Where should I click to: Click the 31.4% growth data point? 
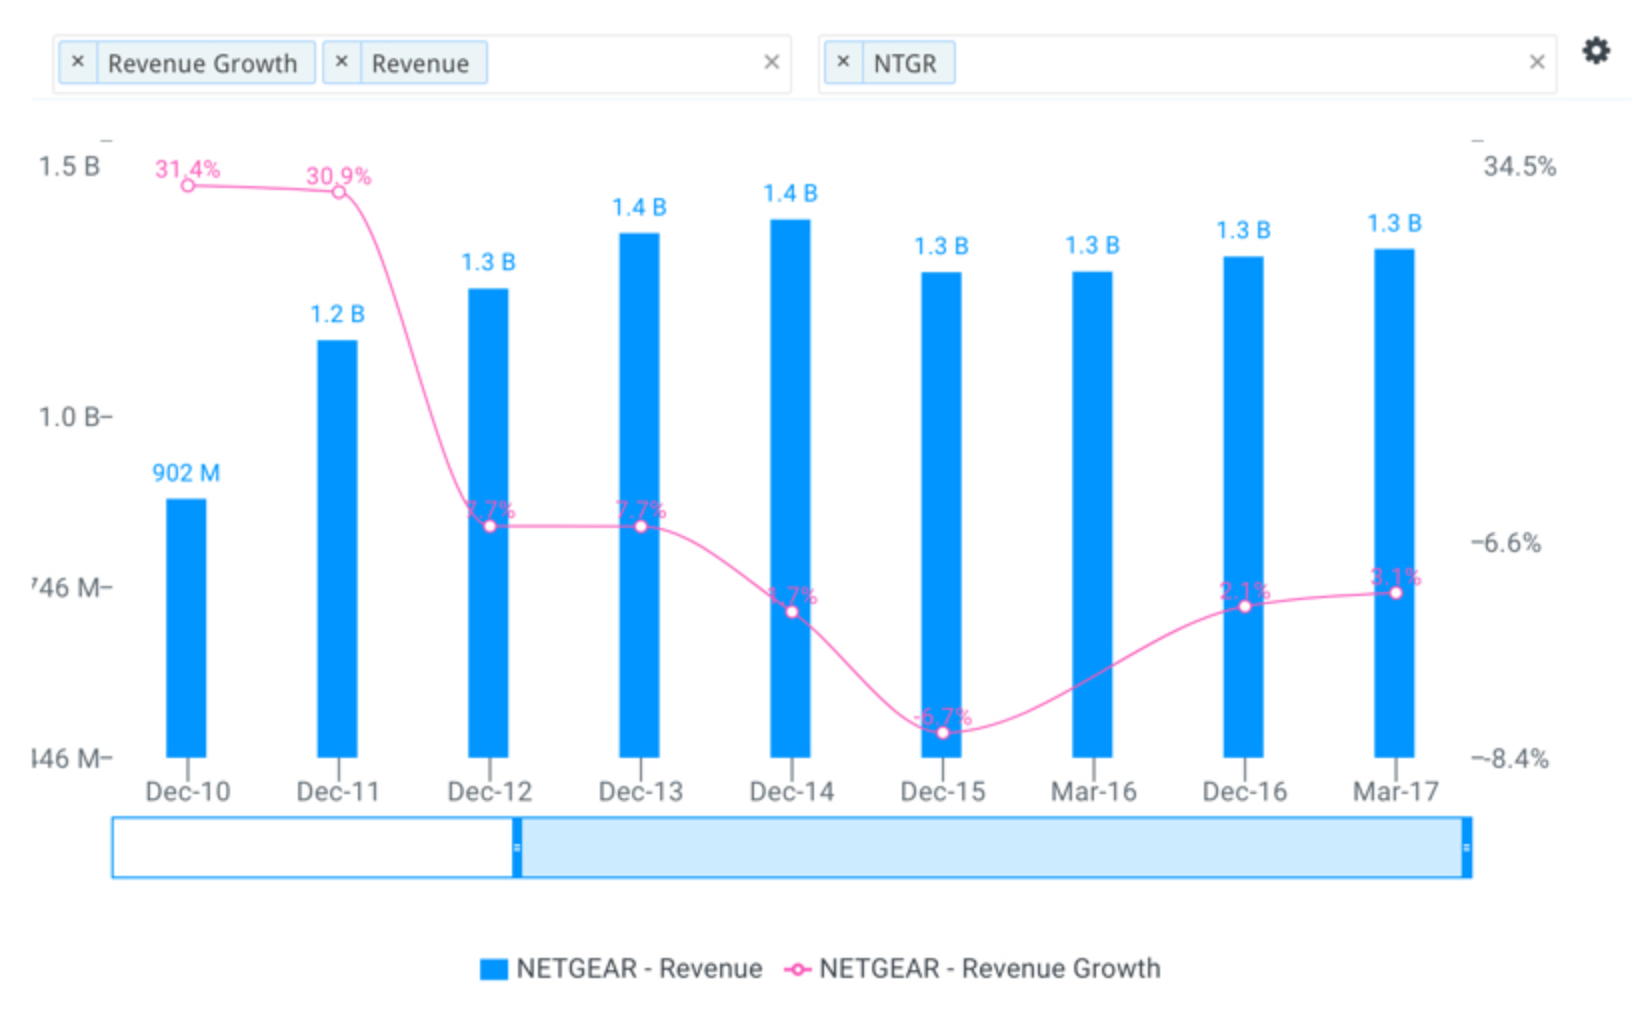pos(187,185)
